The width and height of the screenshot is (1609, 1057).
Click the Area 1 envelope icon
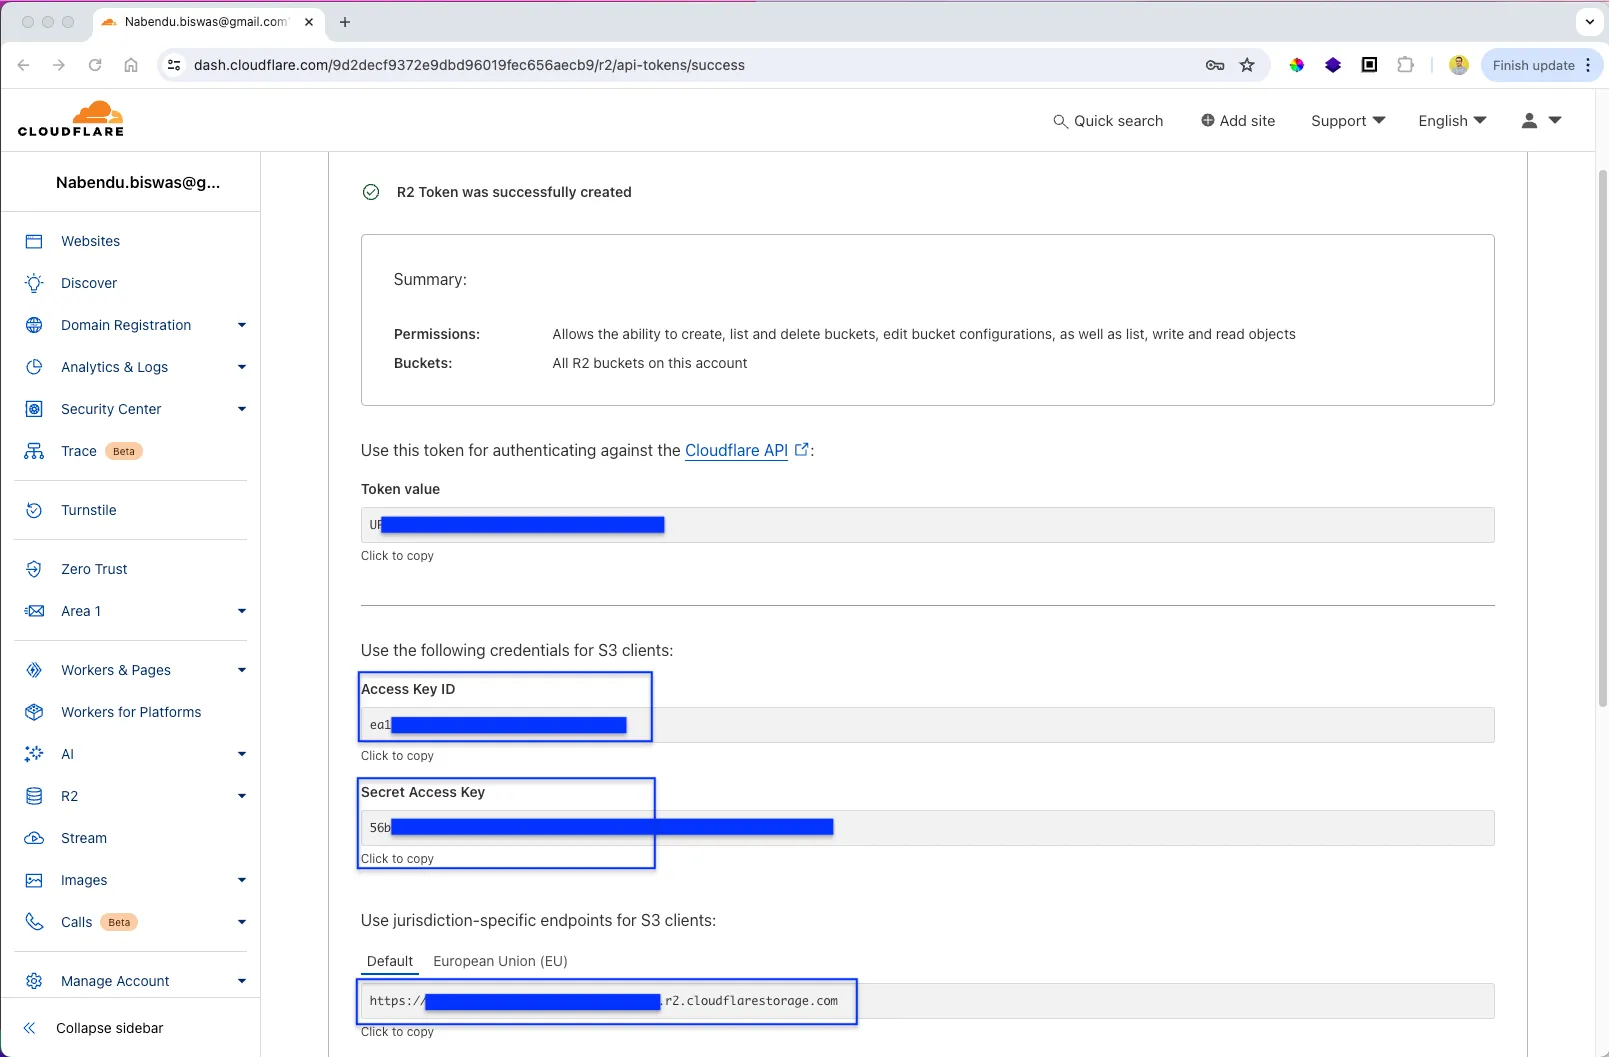[x=34, y=611]
